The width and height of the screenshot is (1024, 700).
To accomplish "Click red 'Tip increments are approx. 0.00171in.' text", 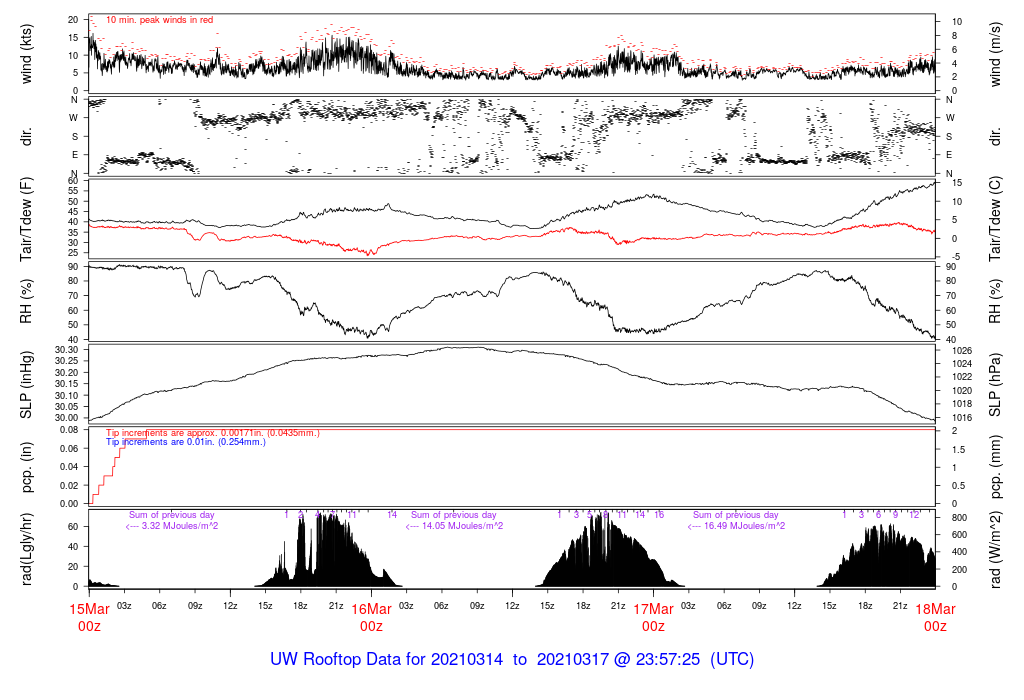I will coord(213,433).
